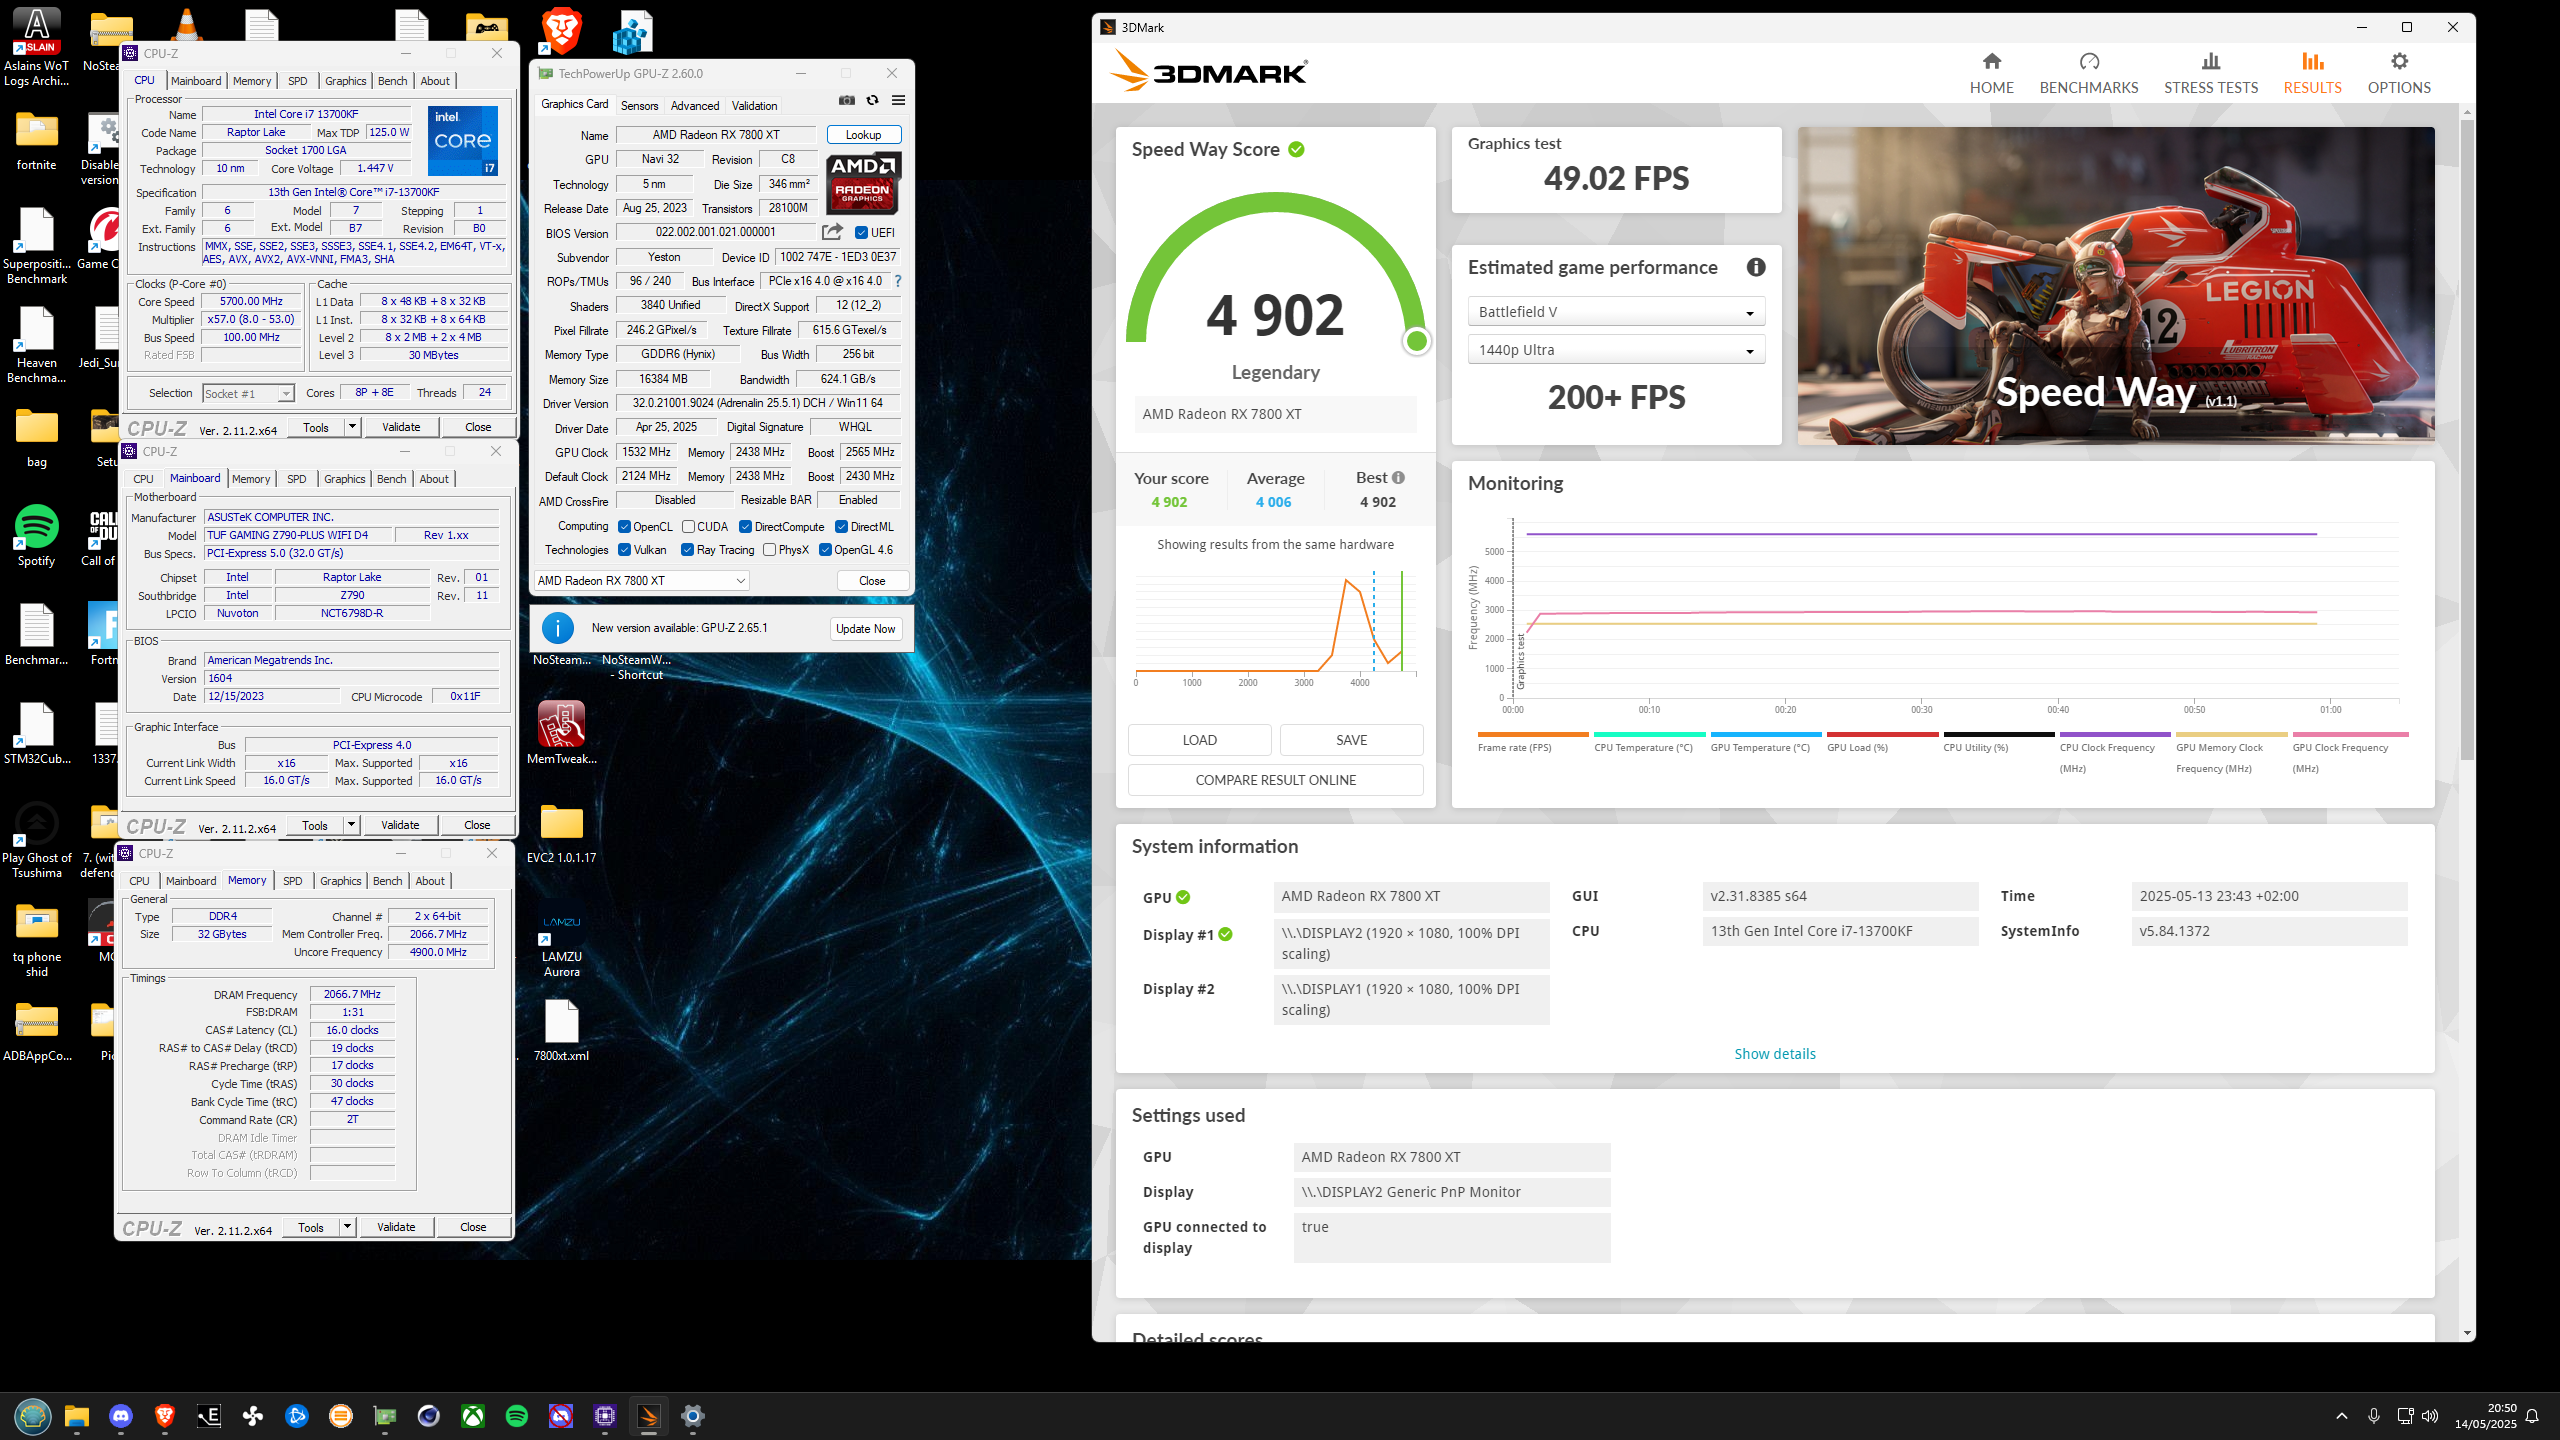The image size is (2560, 1440).
Task: Click GPU-Z refresh icon
Action: pyautogui.click(x=872, y=100)
